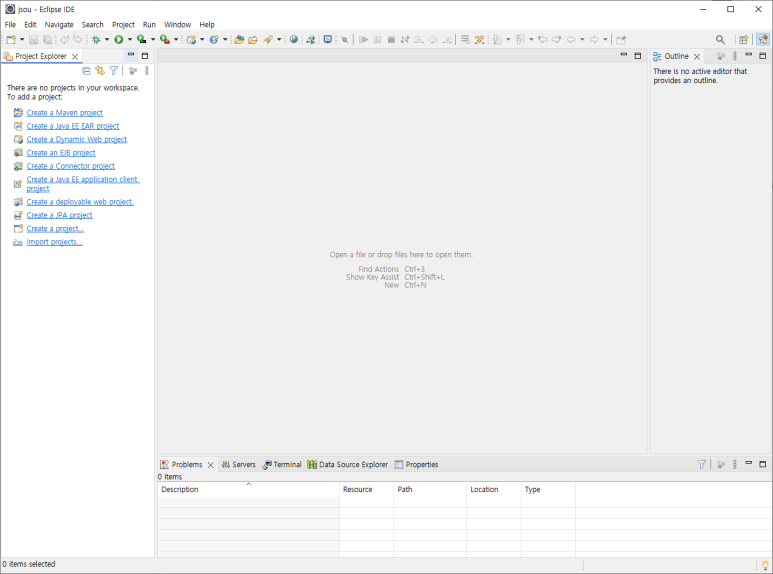Click Collapse All in Project Explorer
This screenshot has height=574, width=773.
(86, 71)
